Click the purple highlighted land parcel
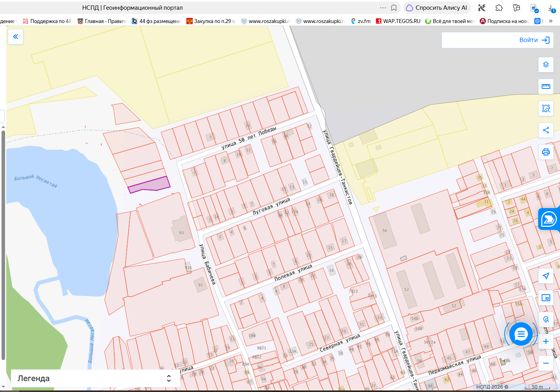The image size is (560, 392). pyautogui.click(x=149, y=185)
